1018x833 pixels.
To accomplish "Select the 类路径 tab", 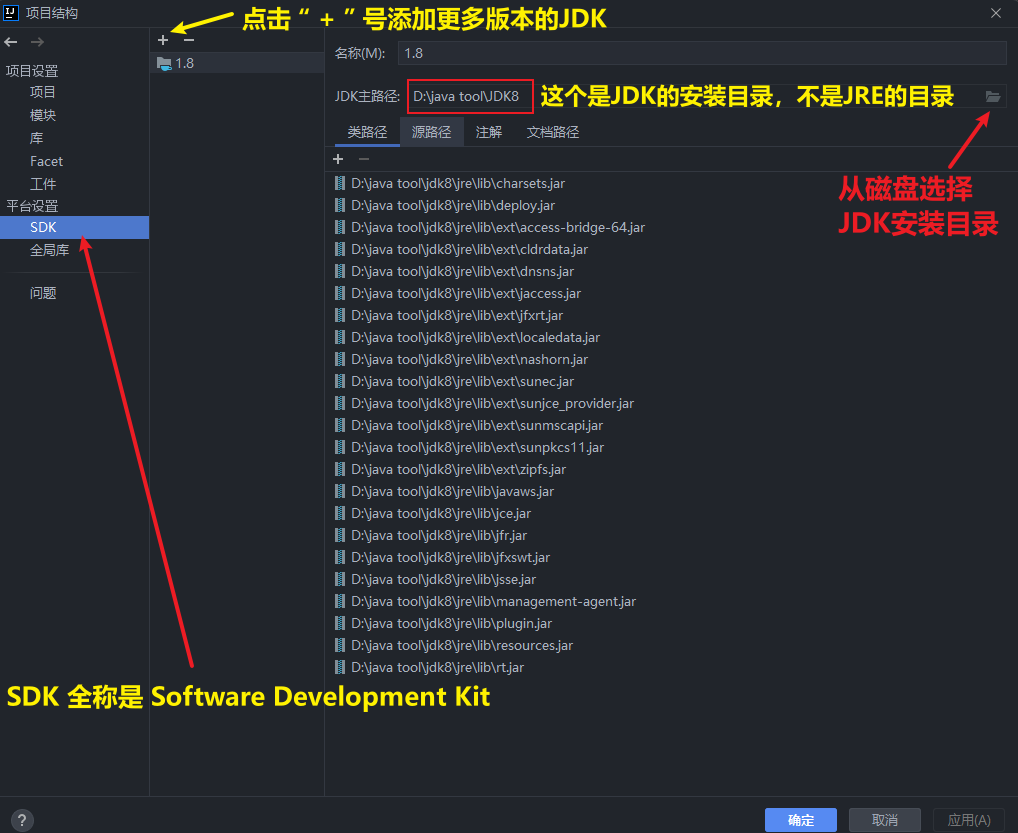I will [367, 132].
